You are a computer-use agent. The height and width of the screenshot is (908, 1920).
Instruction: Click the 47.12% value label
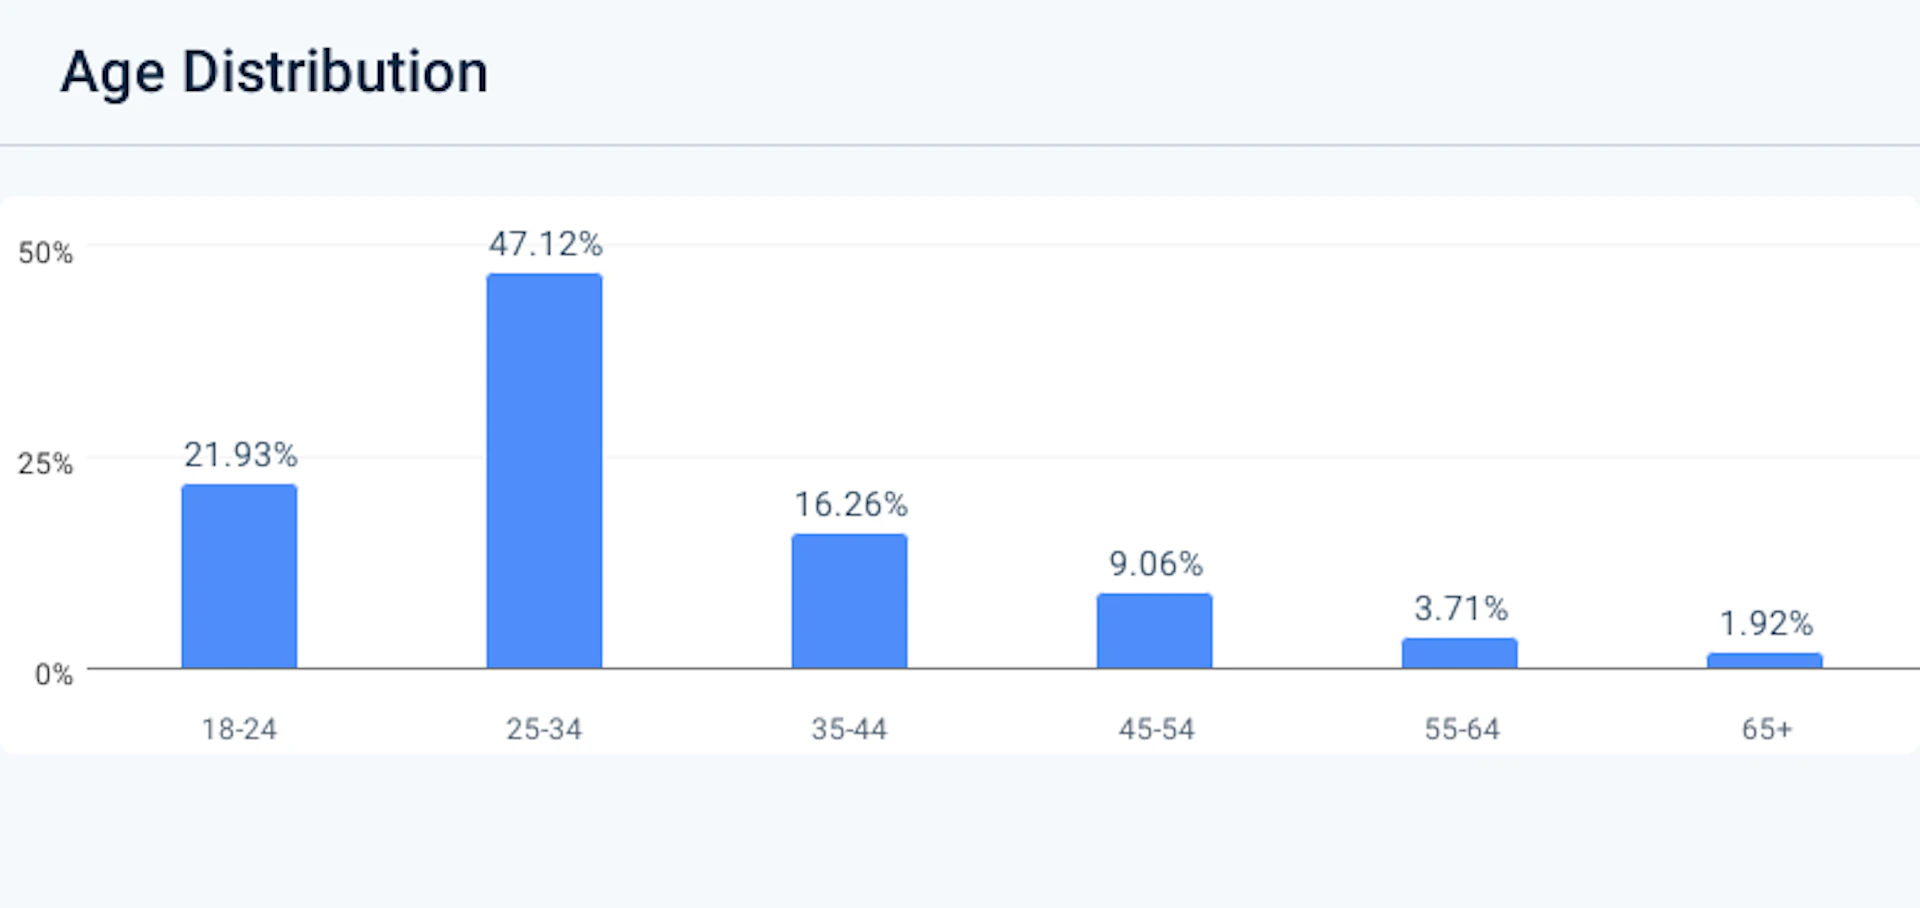click(x=545, y=244)
